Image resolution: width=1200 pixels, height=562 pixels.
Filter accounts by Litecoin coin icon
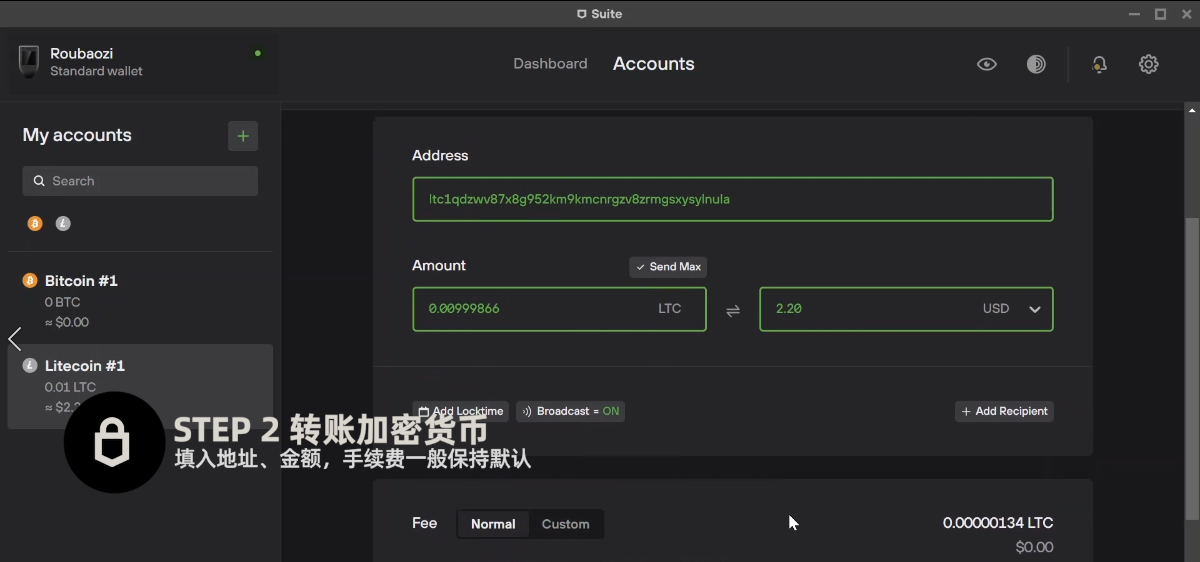click(63, 224)
